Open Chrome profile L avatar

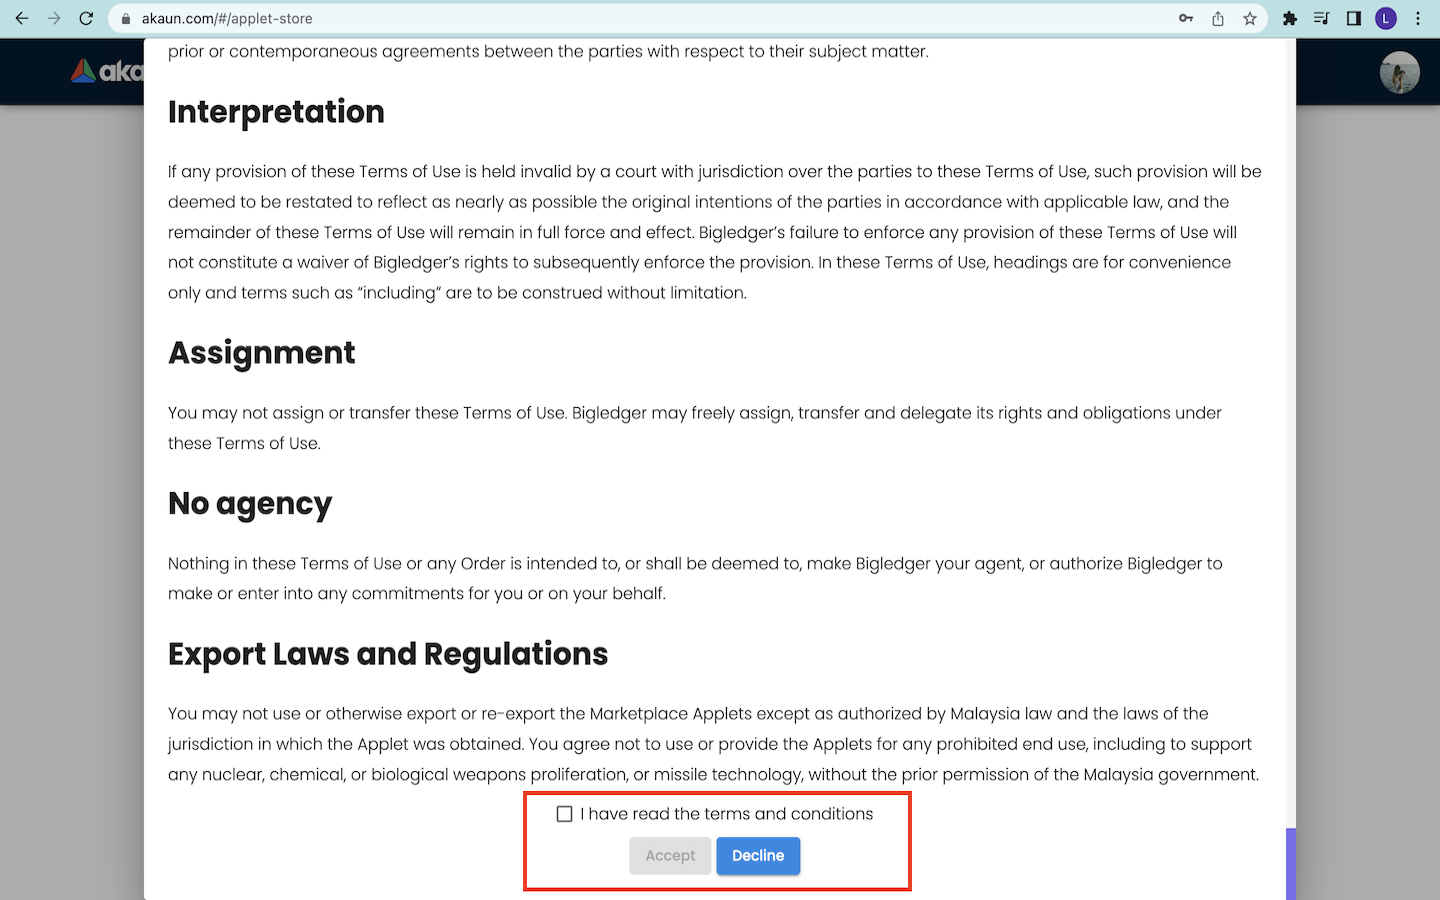click(x=1386, y=18)
